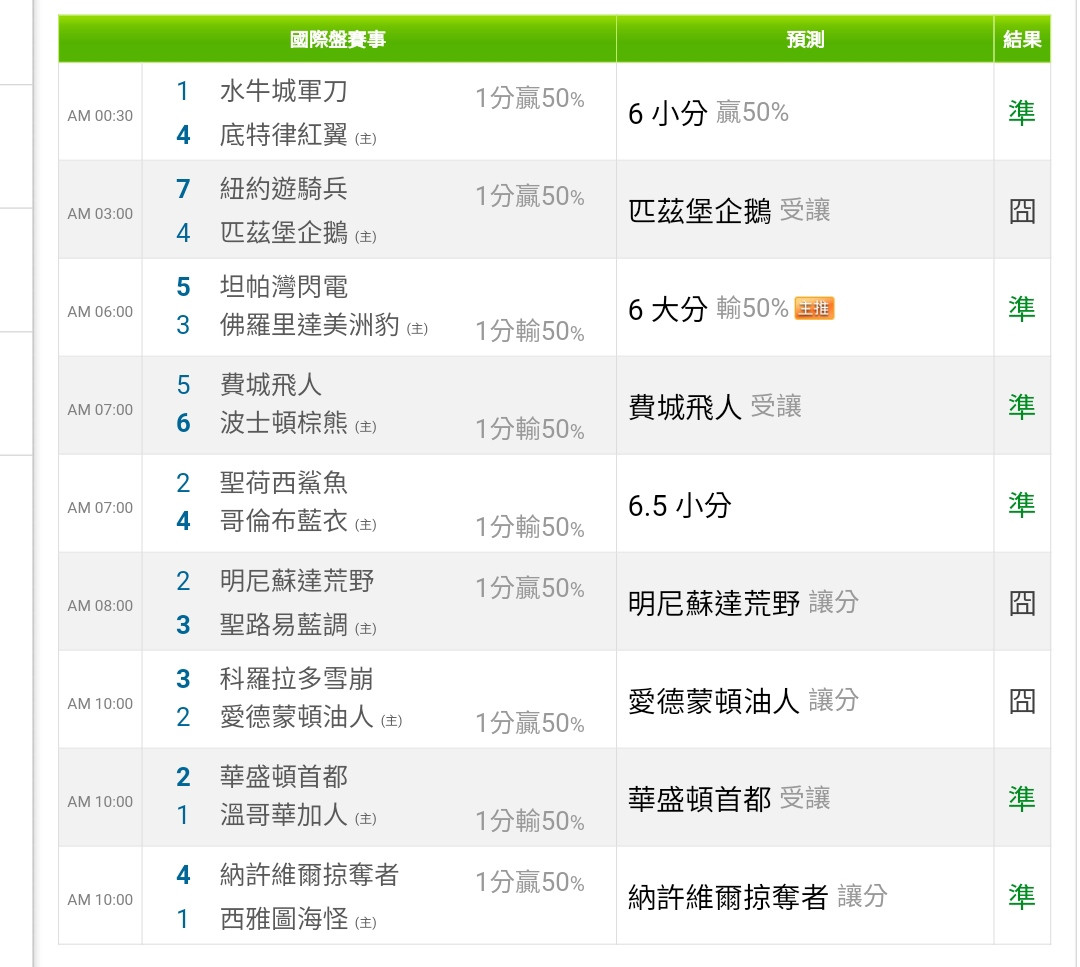Click prediction 納許維爾掠奪者 讓分
Screen dimensions: 1080x967
[x=758, y=897]
